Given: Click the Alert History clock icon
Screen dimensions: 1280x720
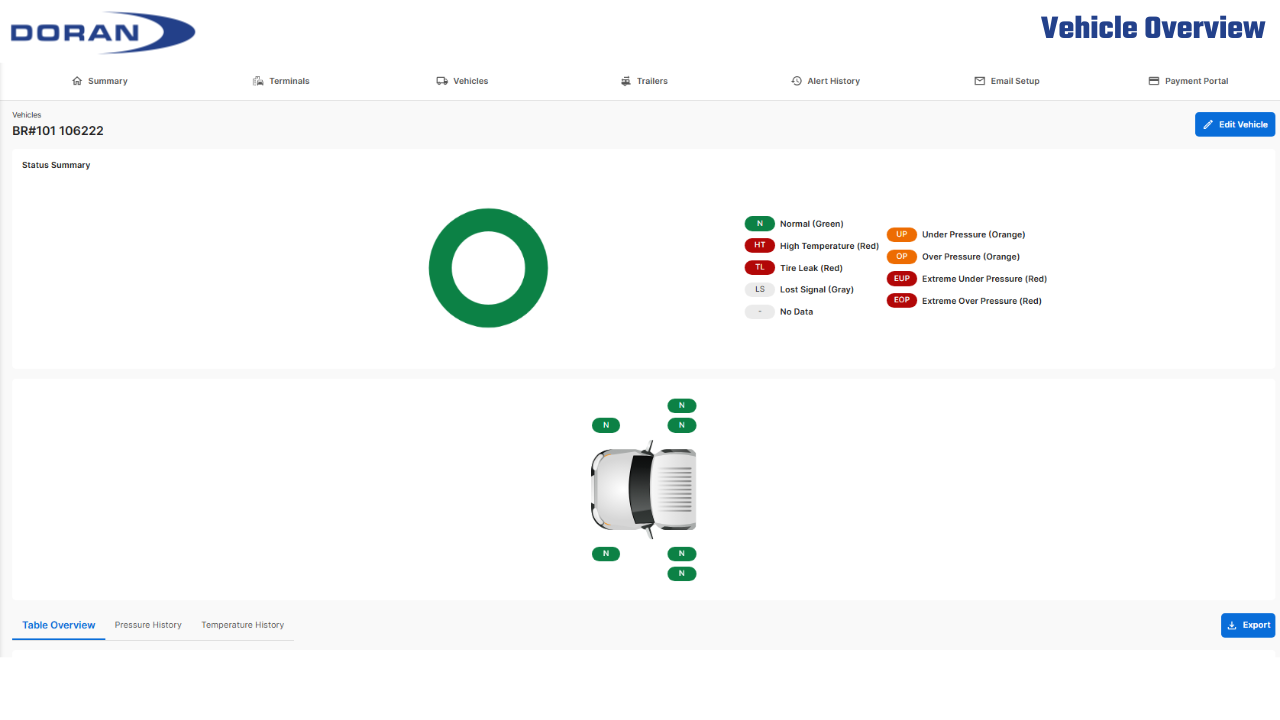Looking at the screenshot, I should point(797,81).
